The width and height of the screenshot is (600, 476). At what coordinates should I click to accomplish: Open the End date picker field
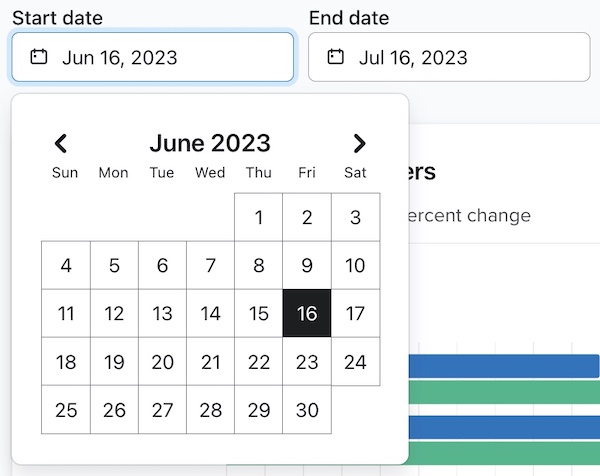449,57
